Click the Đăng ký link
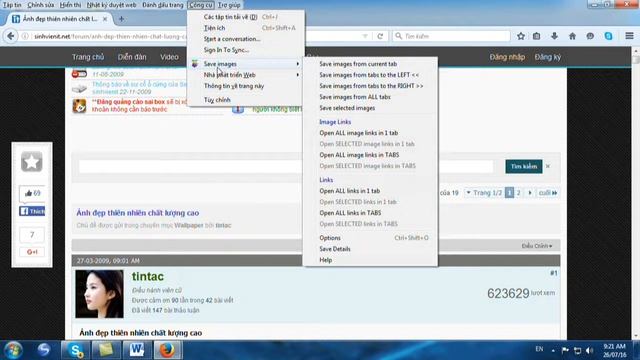 click(x=547, y=57)
